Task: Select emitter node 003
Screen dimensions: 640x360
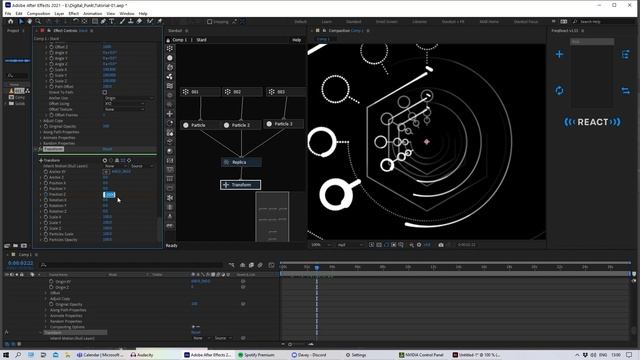Action: pyautogui.click(x=286, y=92)
